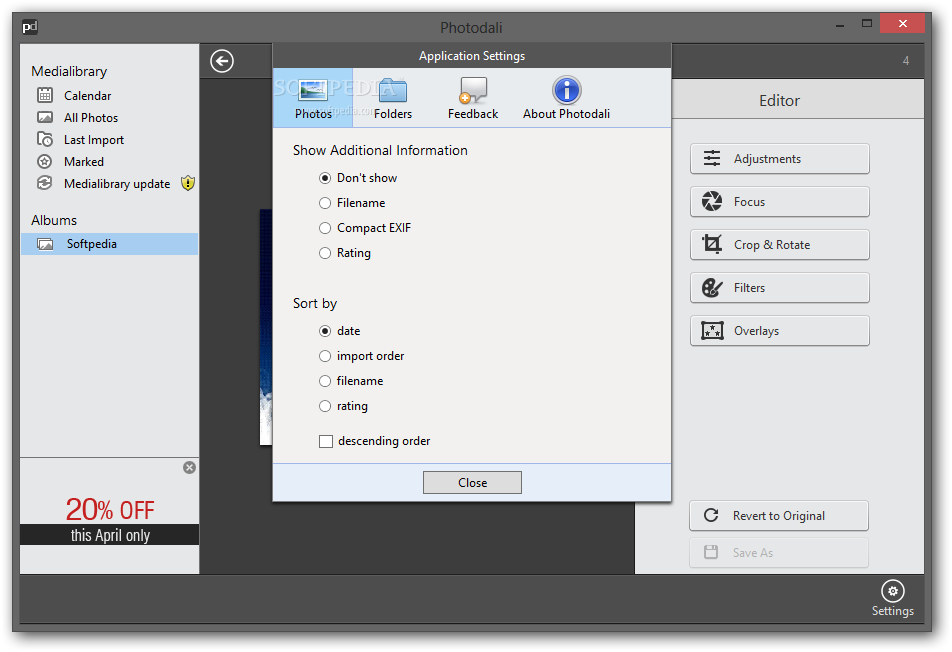Viewport: 952px width, 652px height.
Task: Click the Medialibrary update entry
Action: 117,183
